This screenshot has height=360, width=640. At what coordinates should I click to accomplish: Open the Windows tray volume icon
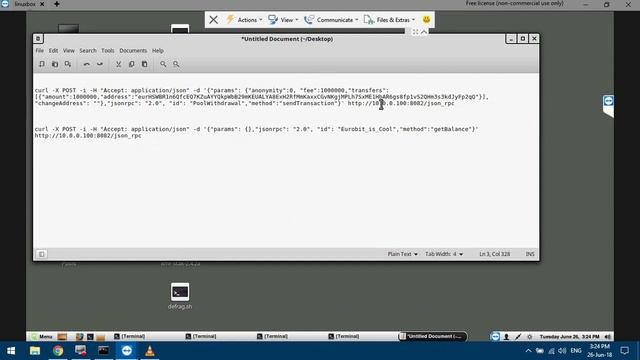tap(562, 351)
